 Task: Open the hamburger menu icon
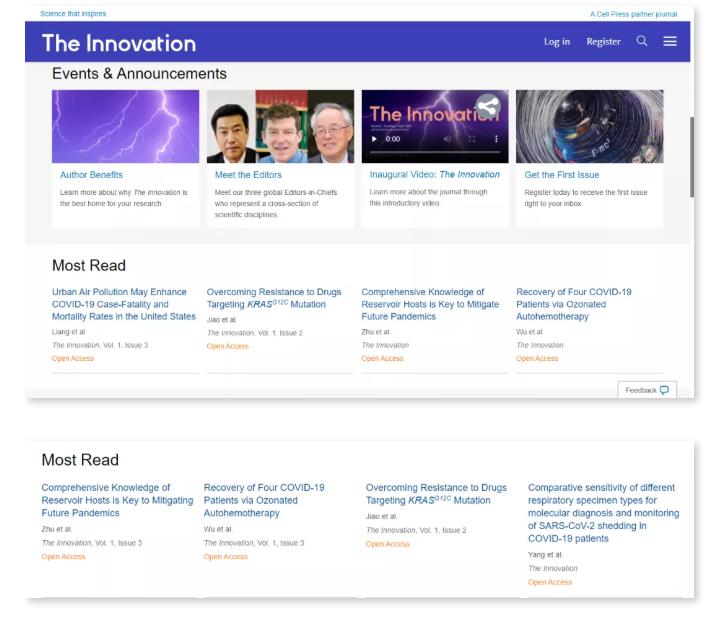(x=670, y=41)
